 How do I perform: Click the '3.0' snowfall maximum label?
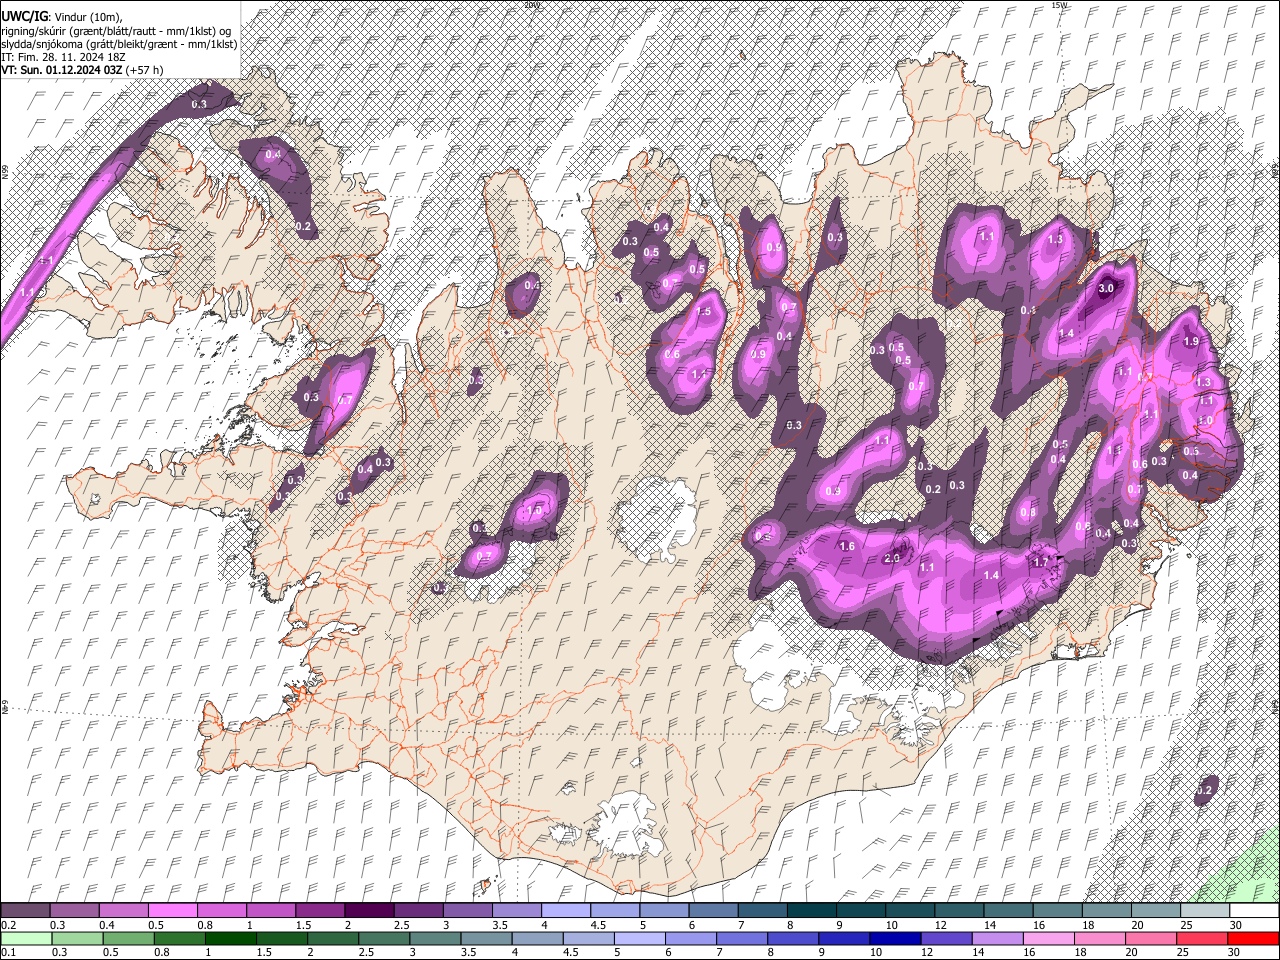[x=1105, y=289]
